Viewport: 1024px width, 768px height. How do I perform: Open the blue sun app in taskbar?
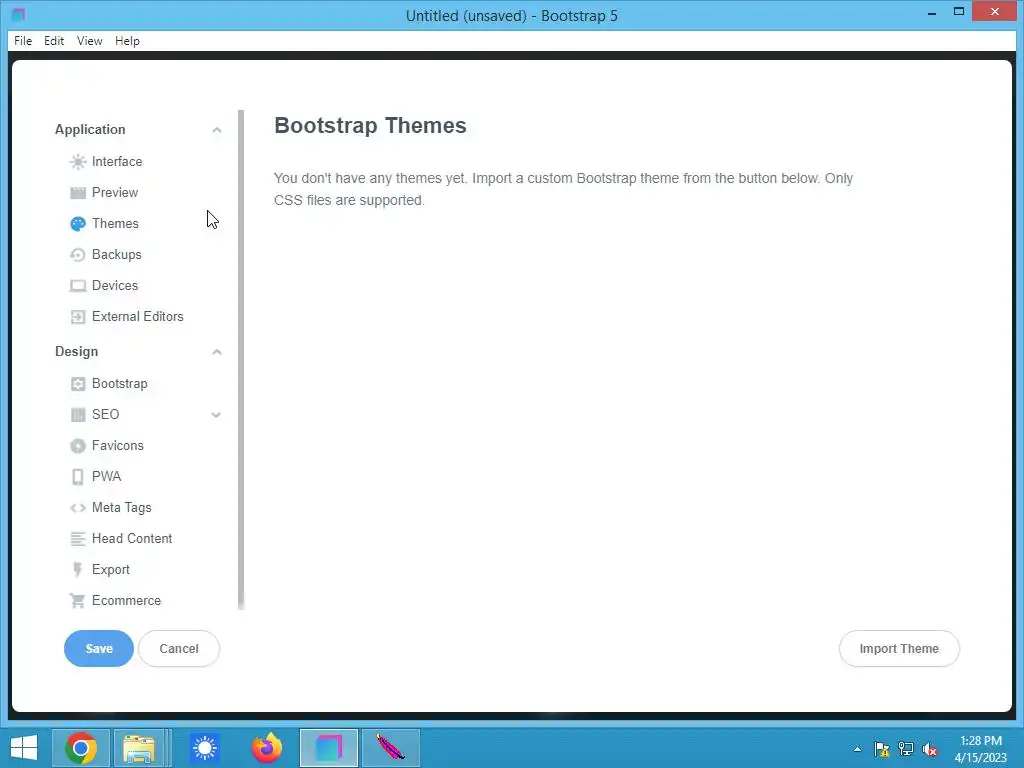click(204, 748)
